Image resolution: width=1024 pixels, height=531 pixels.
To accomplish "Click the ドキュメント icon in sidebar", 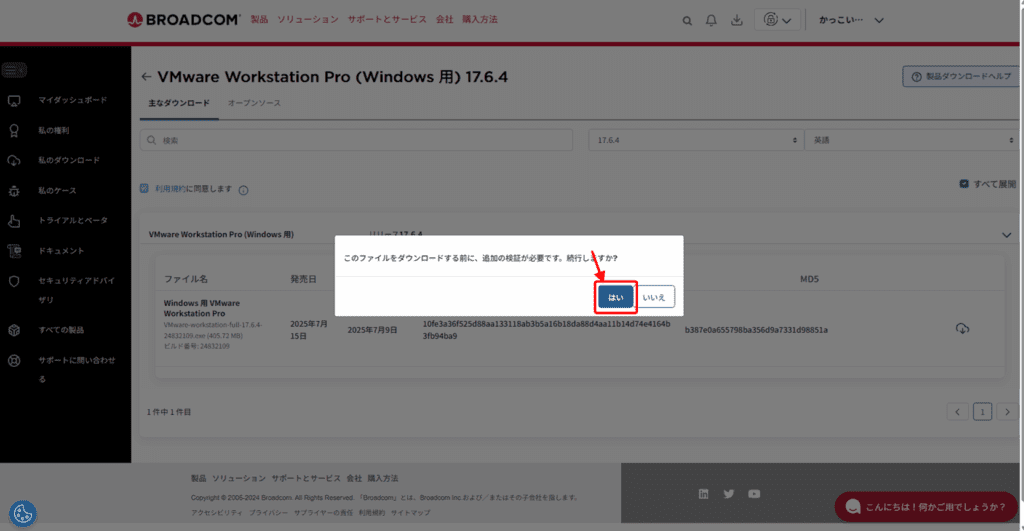I will pyautogui.click(x=14, y=251).
